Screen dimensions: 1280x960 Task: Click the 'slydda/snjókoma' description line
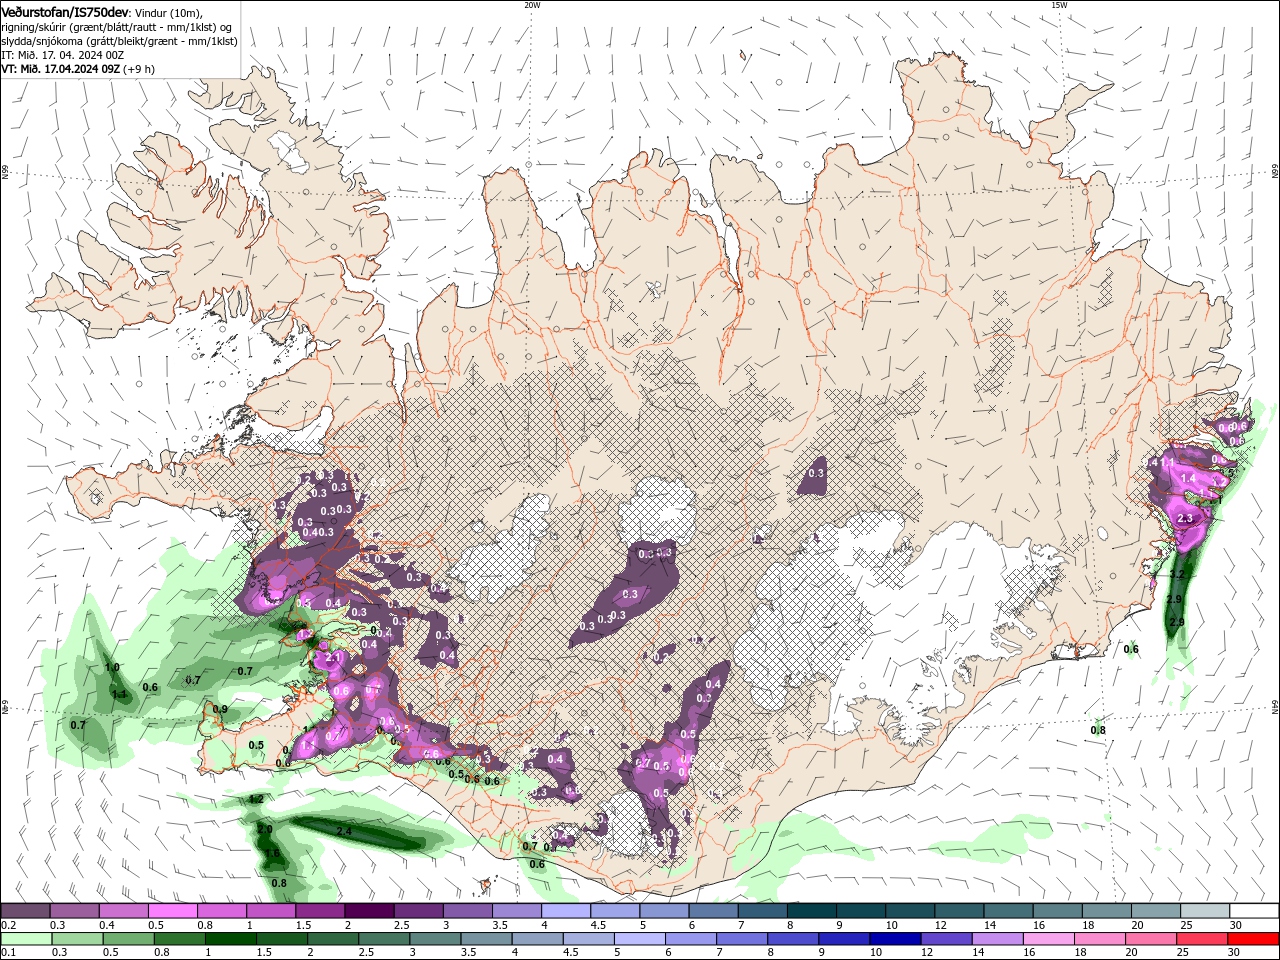(120, 41)
